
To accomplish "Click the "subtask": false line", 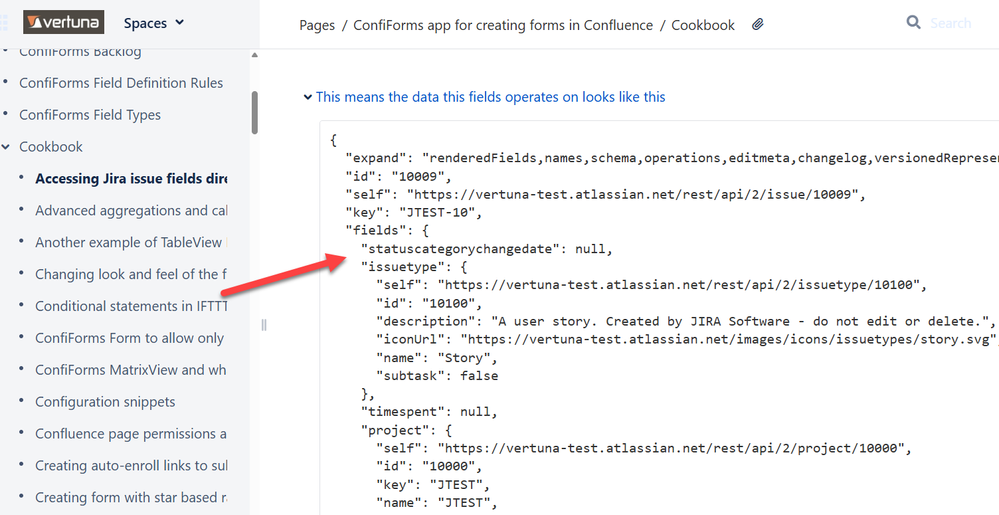I will [x=437, y=375].
